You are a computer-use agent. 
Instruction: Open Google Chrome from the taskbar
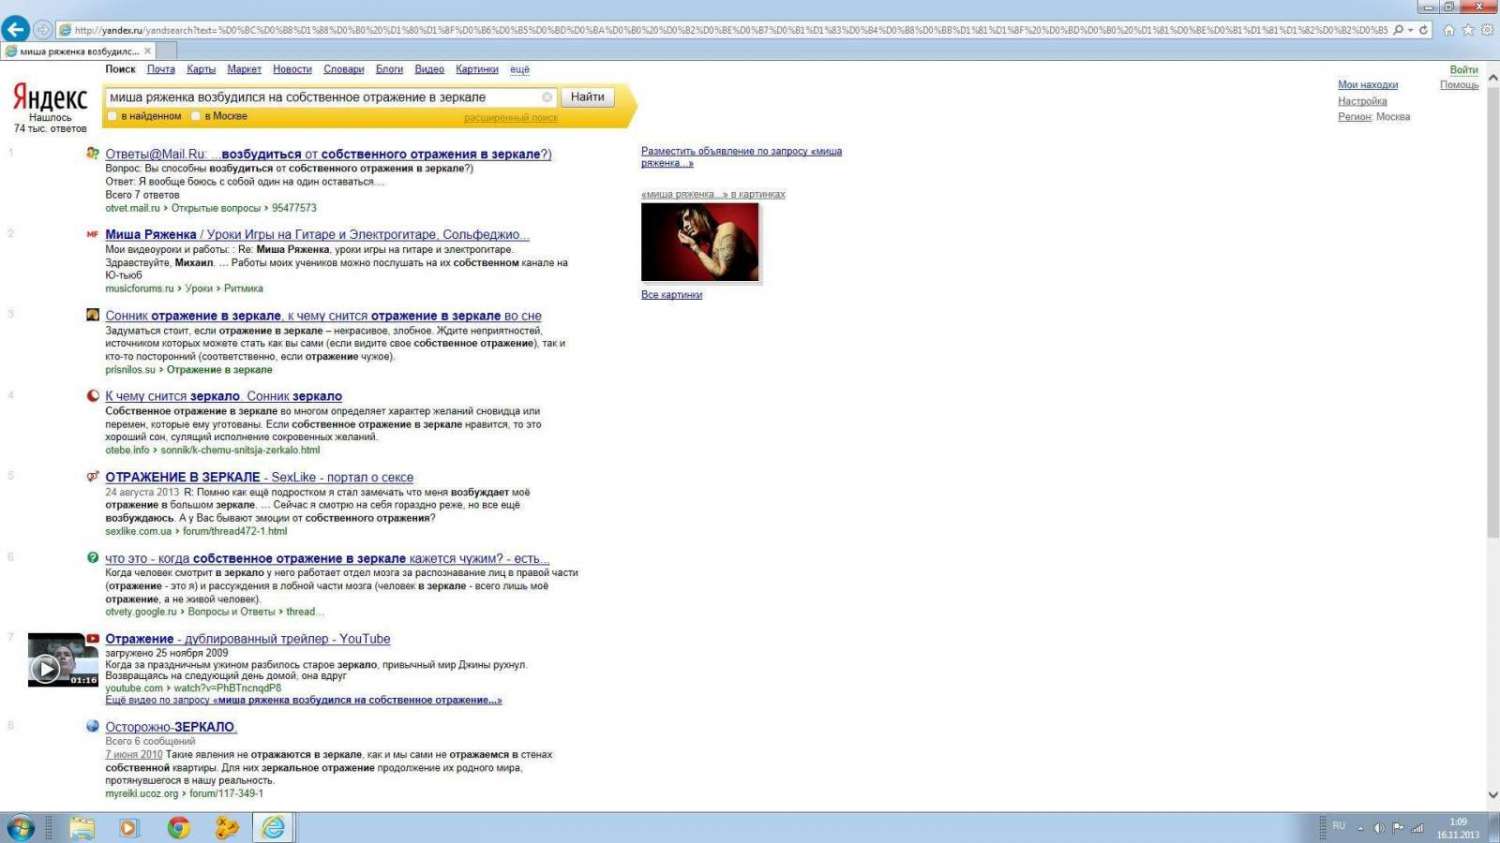[179, 828]
